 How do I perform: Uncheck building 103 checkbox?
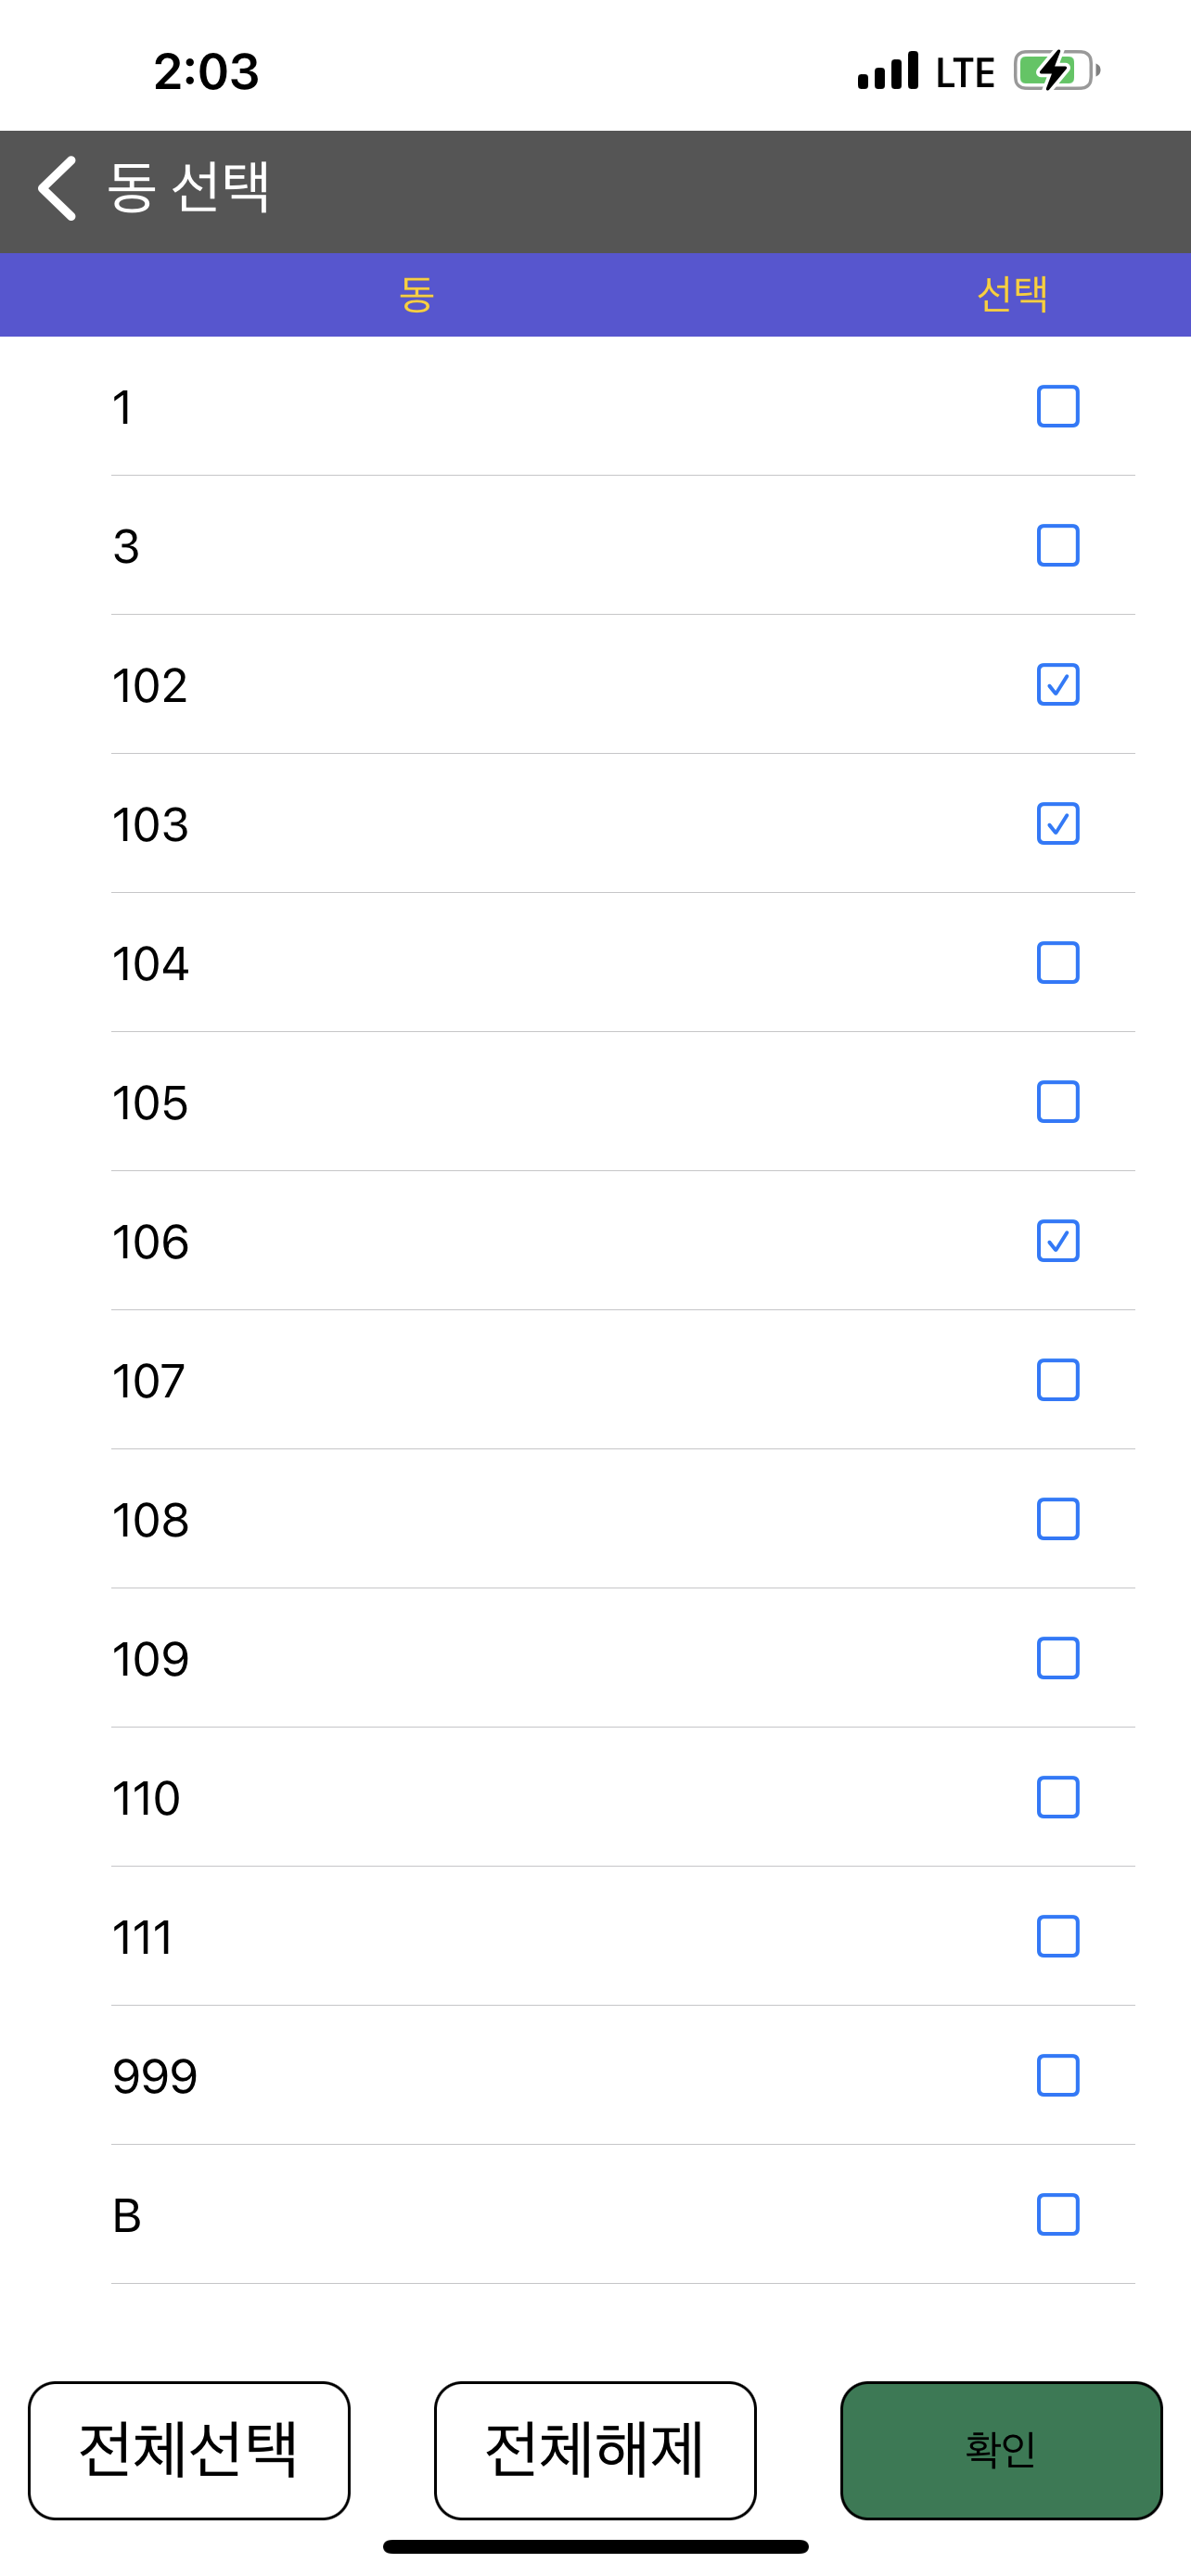[1057, 824]
